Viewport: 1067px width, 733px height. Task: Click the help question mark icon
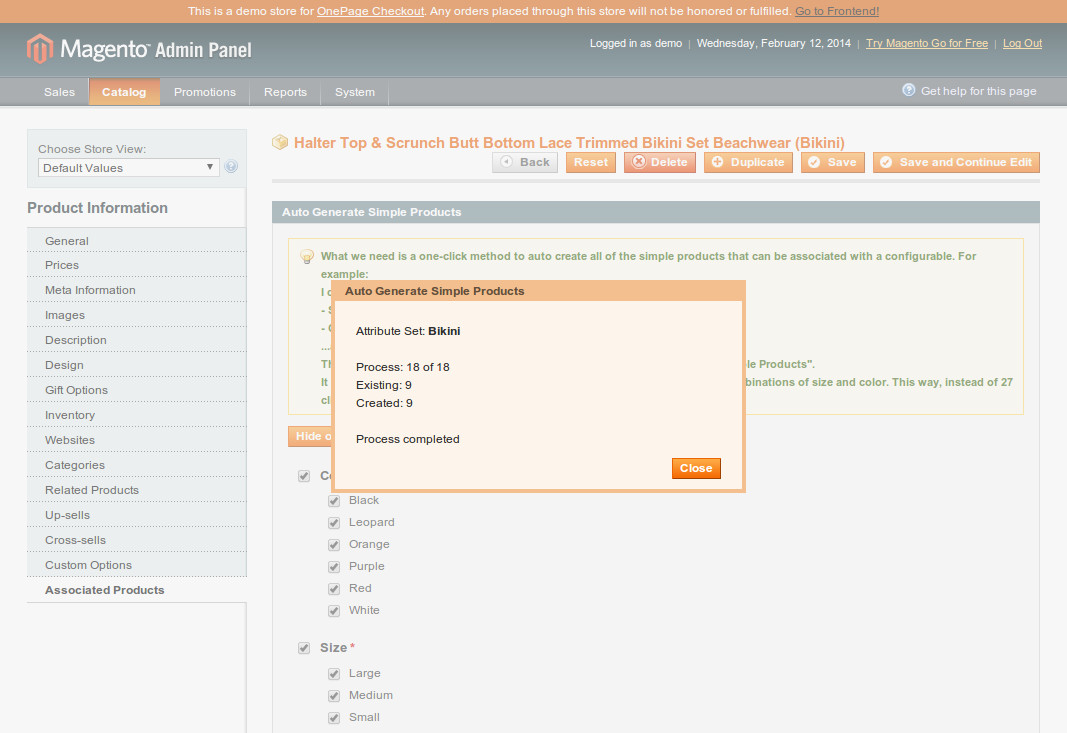(908, 90)
